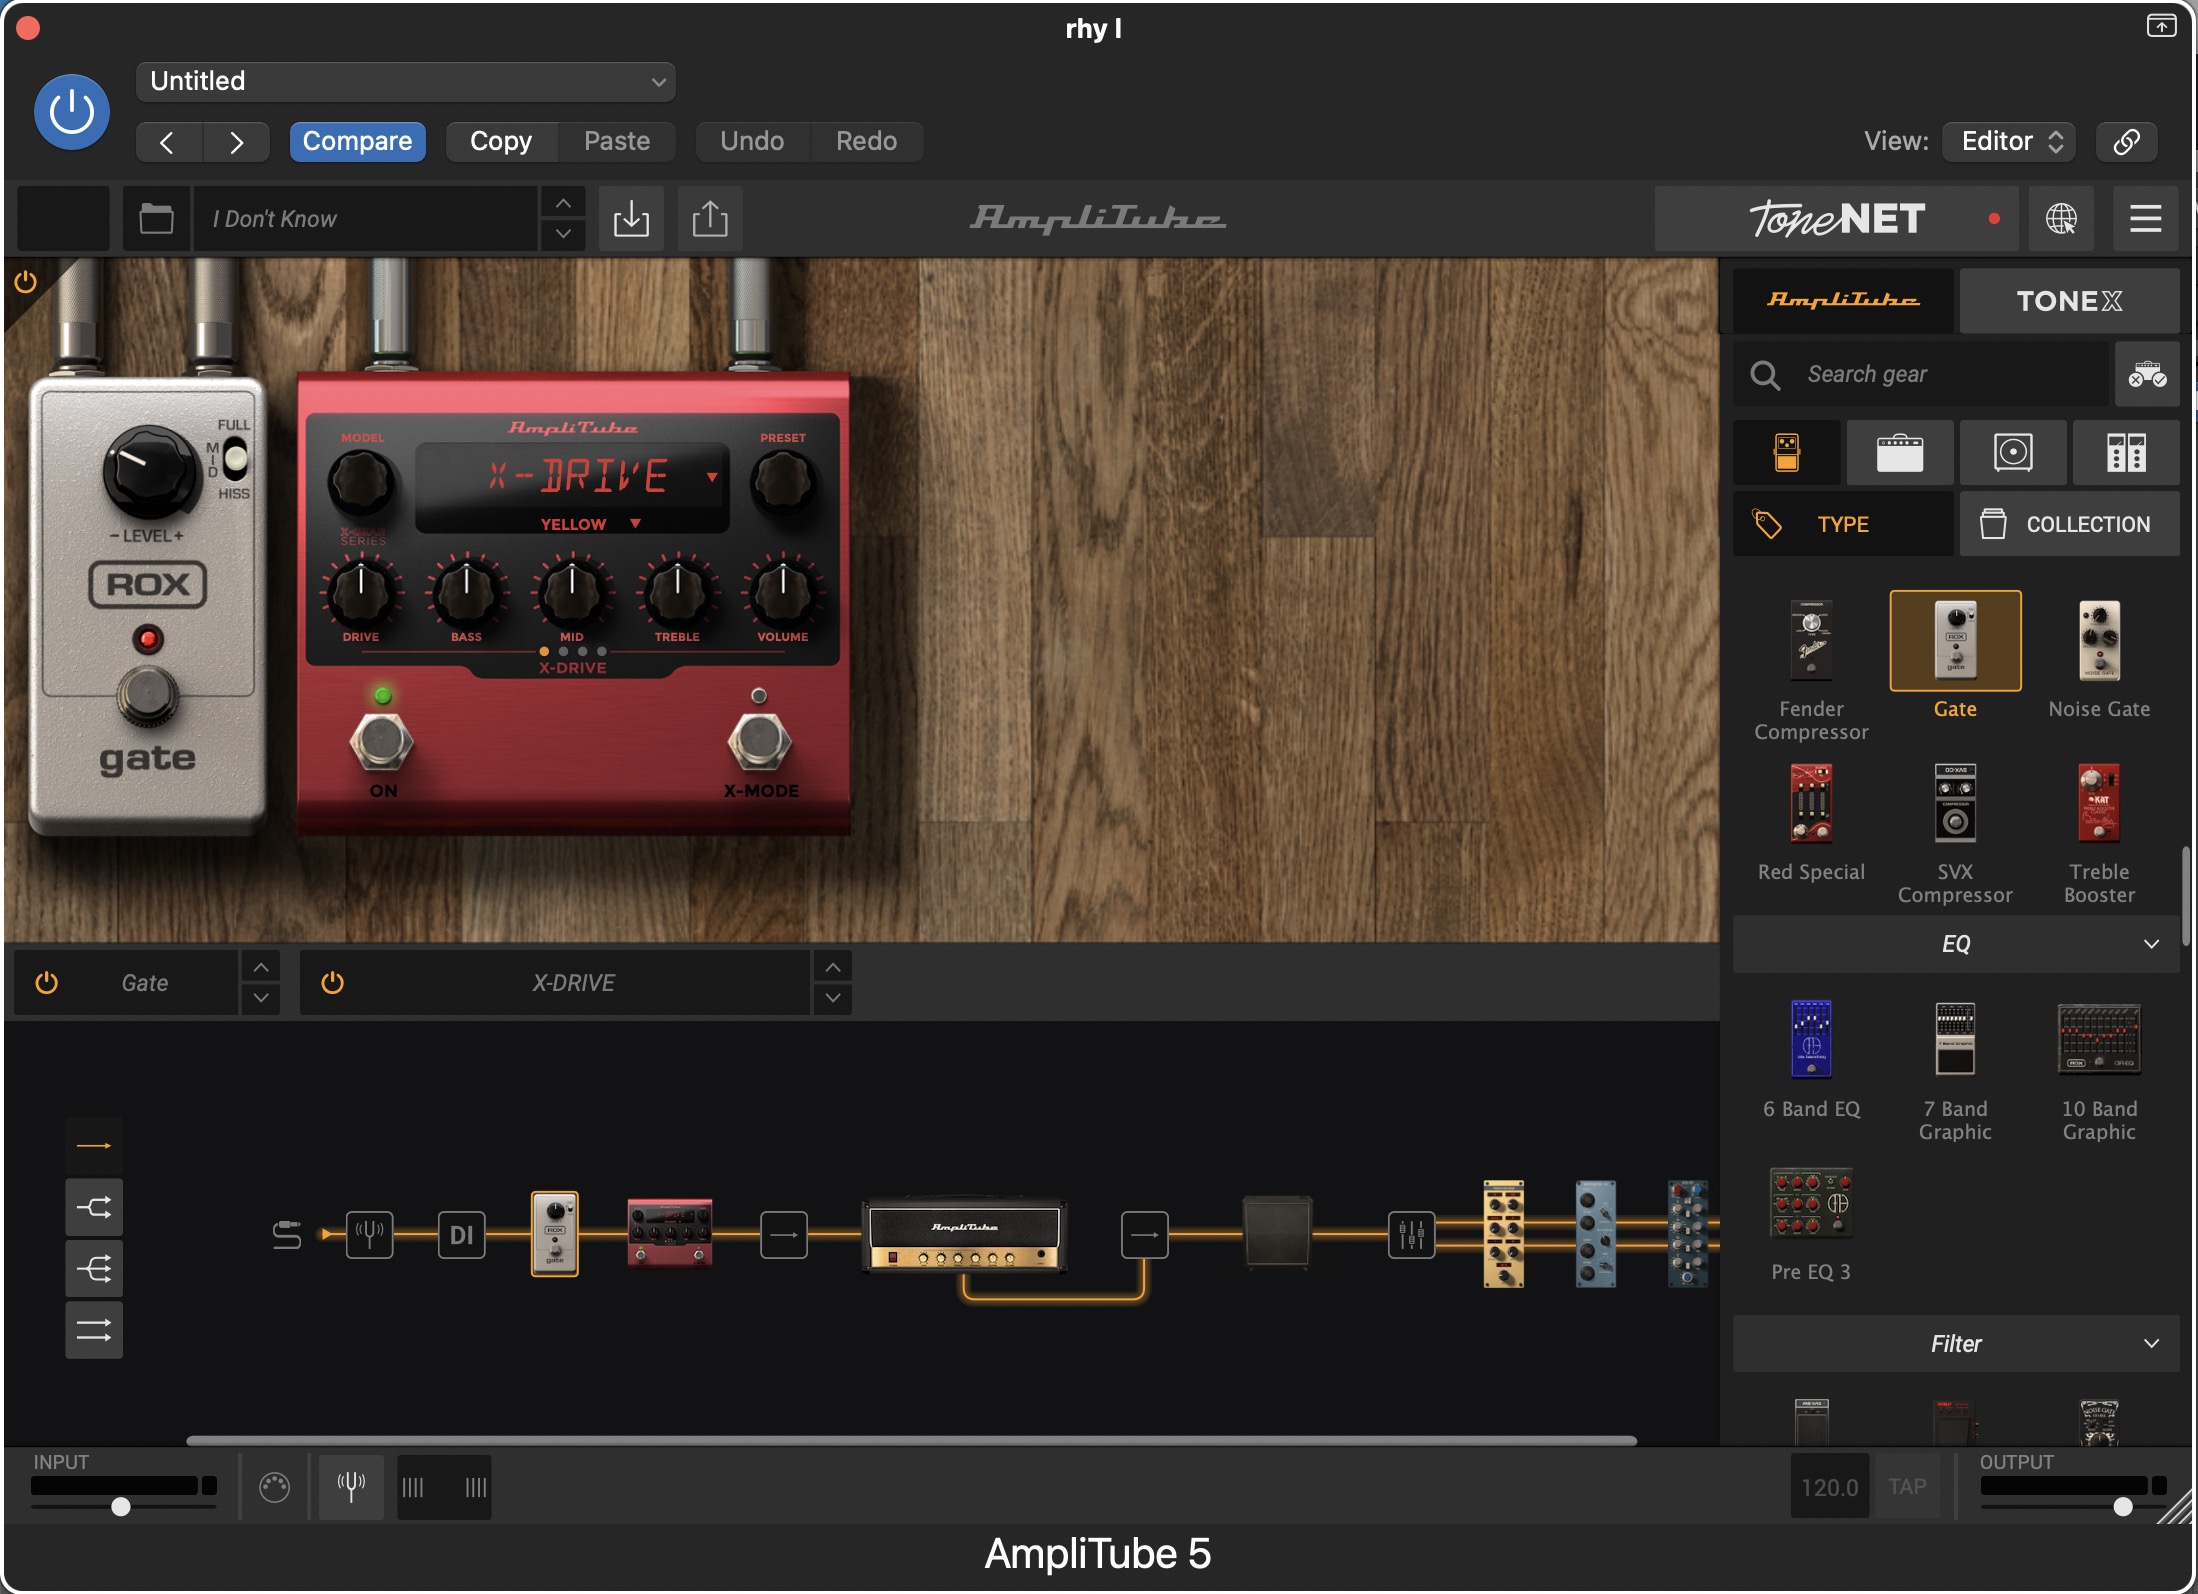Select the amp head in signal chain
The height and width of the screenshot is (1594, 2198).
point(964,1234)
